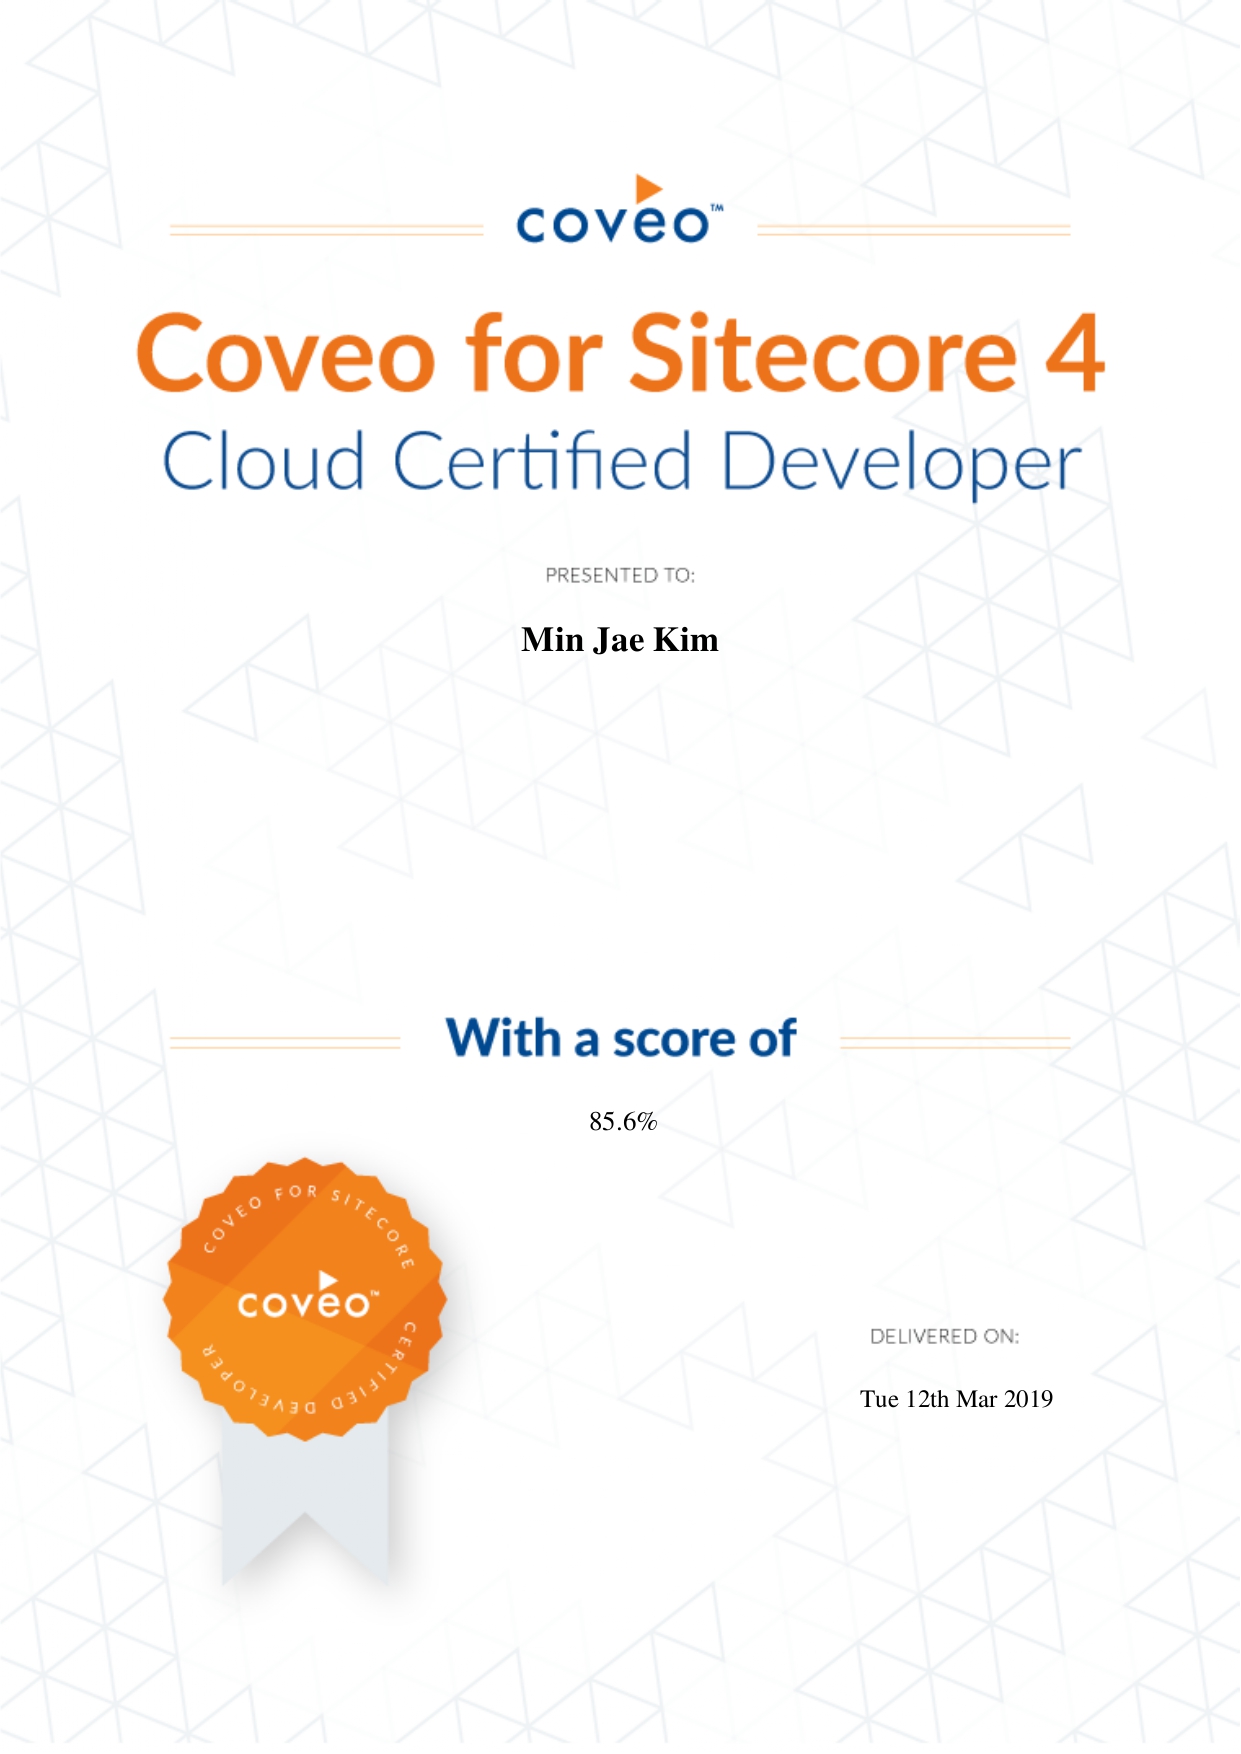Click the orange line left of 'With a score of'
The image size is (1241, 1754).
coord(285,1043)
